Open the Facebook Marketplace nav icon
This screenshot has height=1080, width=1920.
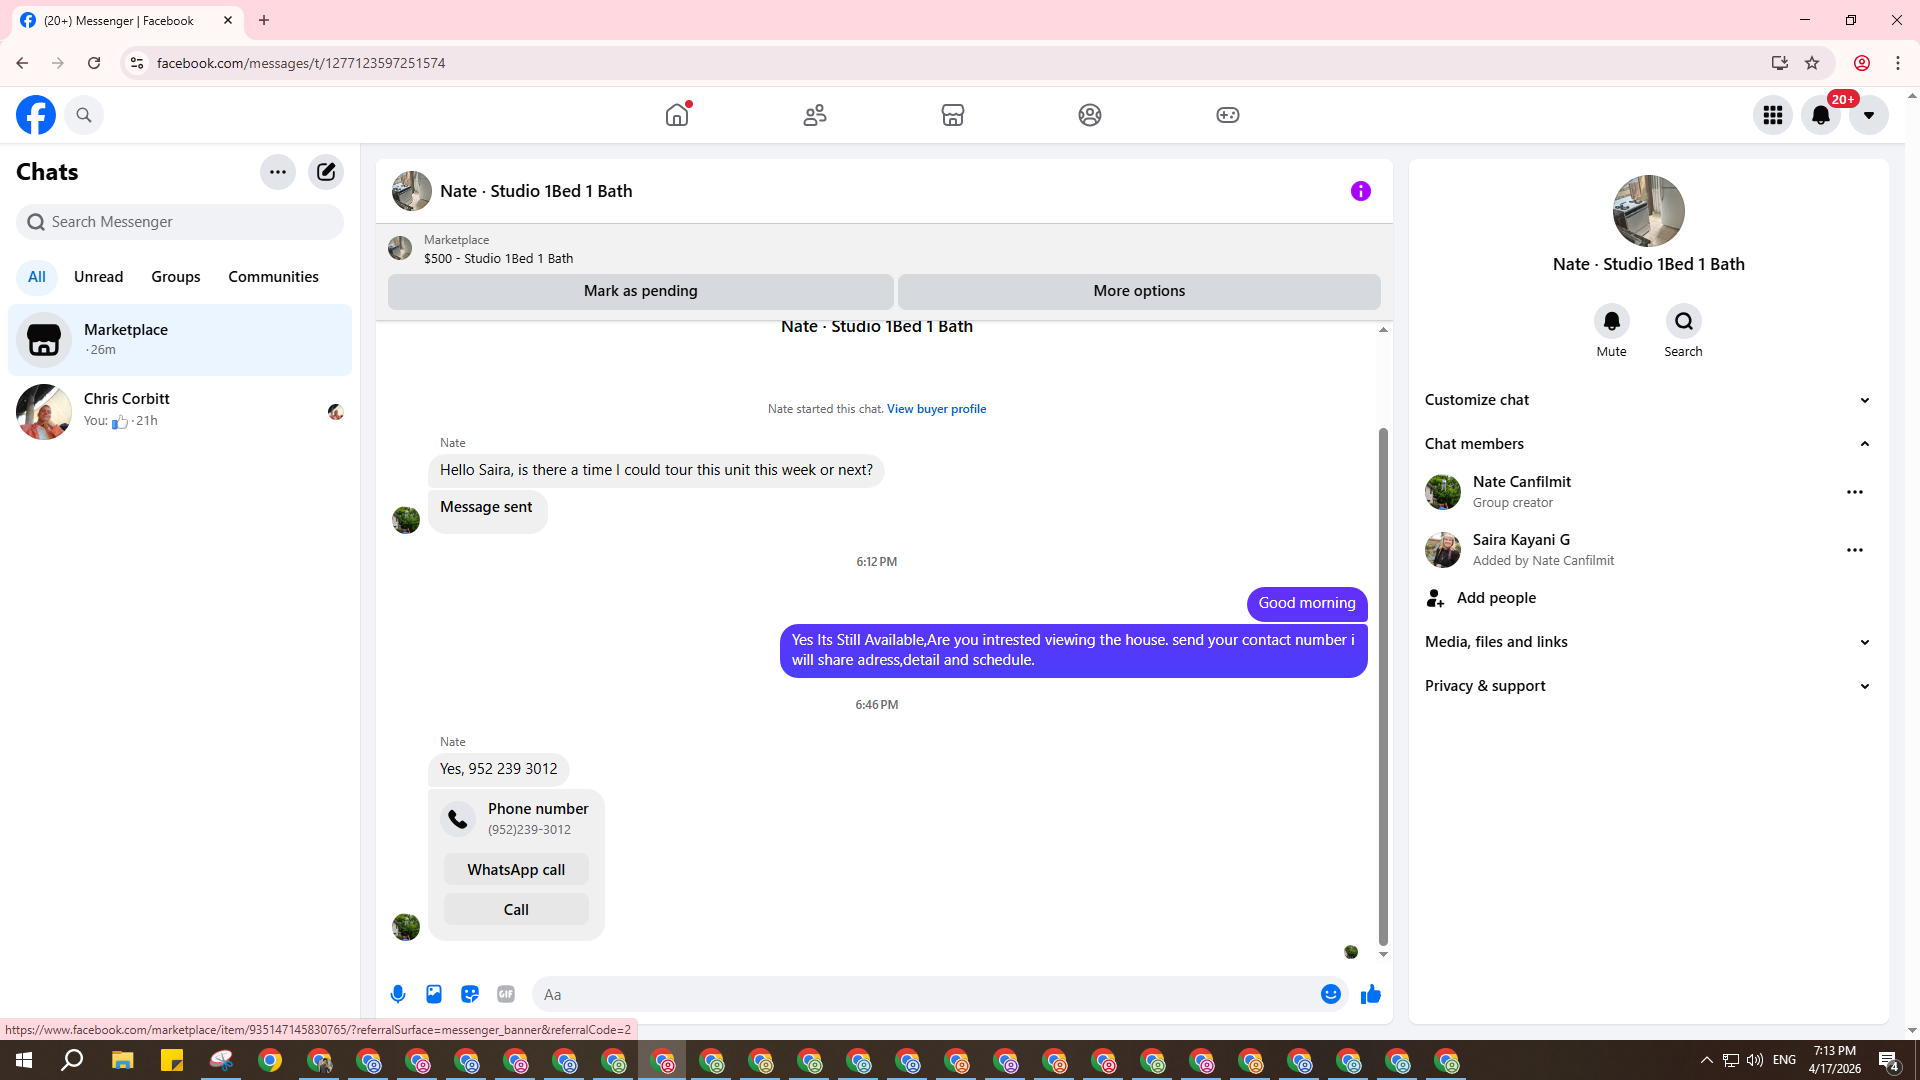point(952,115)
